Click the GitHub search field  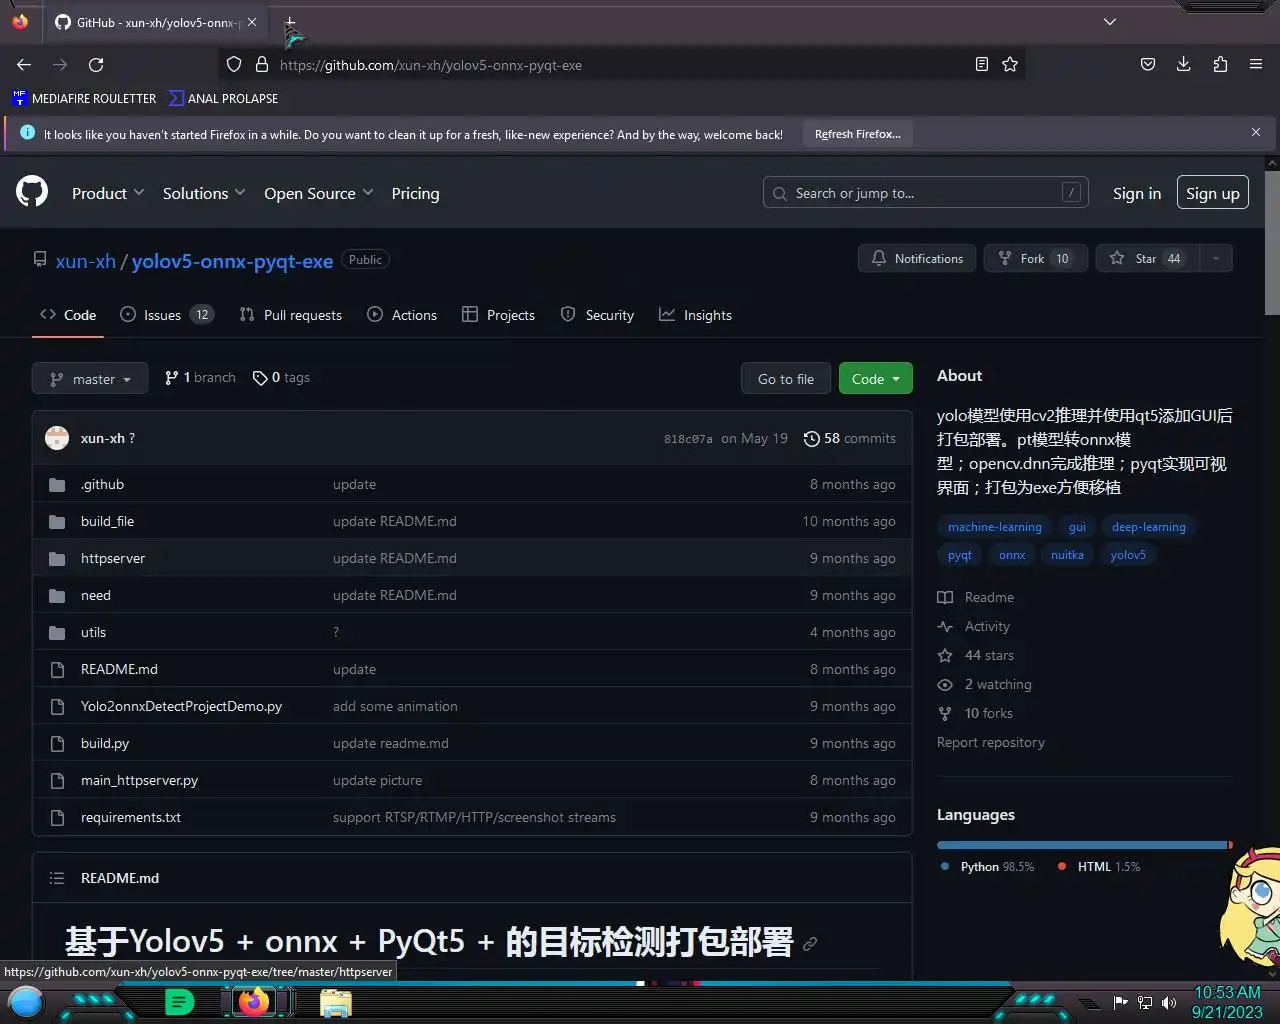pyautogui.click(x=926, y=193)
